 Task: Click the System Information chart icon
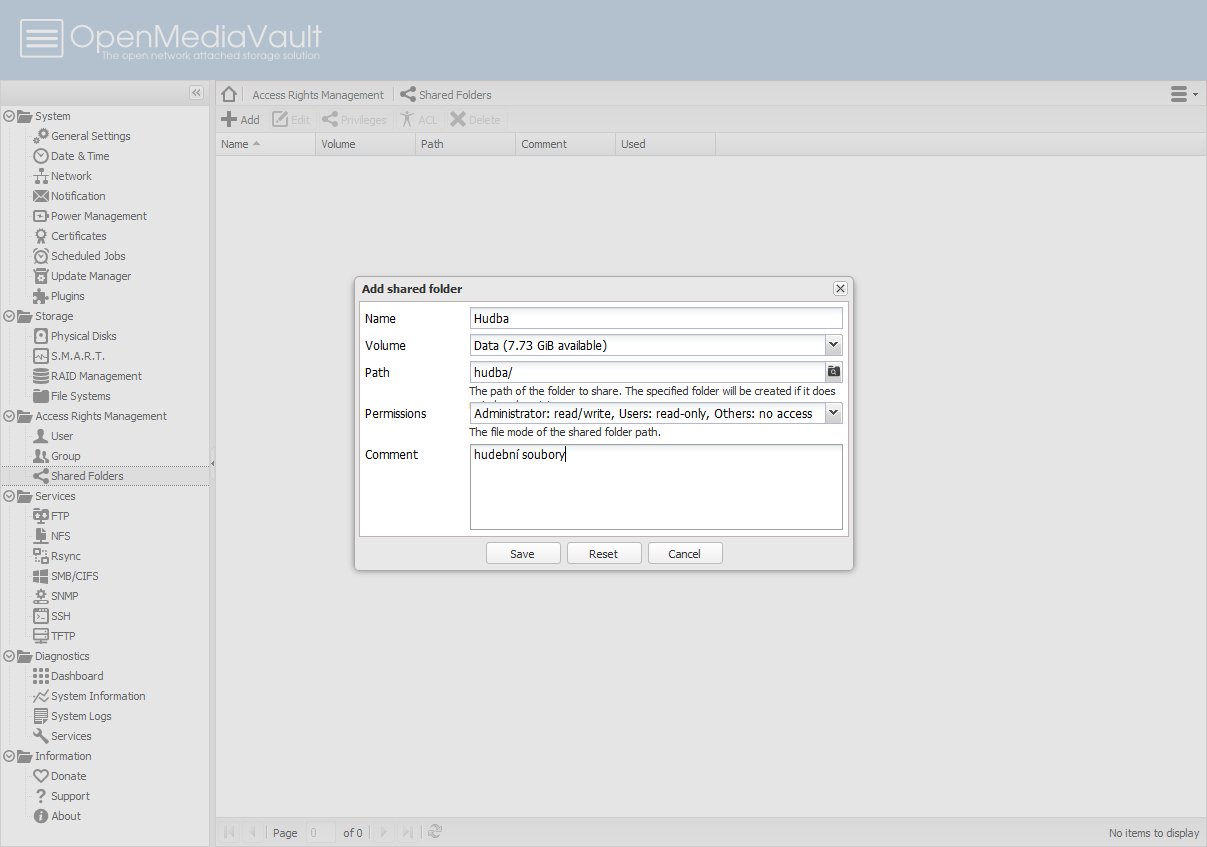[x=41, y=696]
